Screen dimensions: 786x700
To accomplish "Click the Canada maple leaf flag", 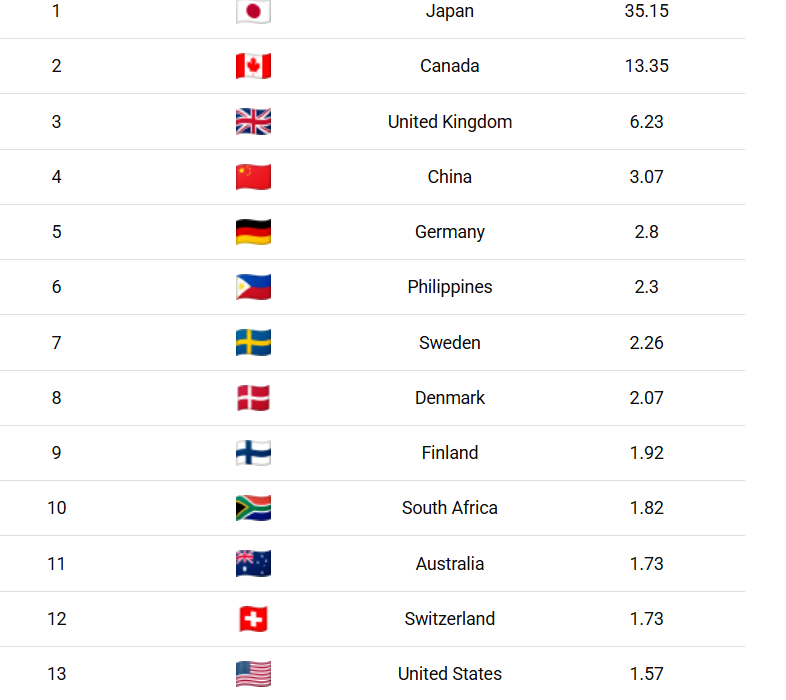I will (253, 66).
